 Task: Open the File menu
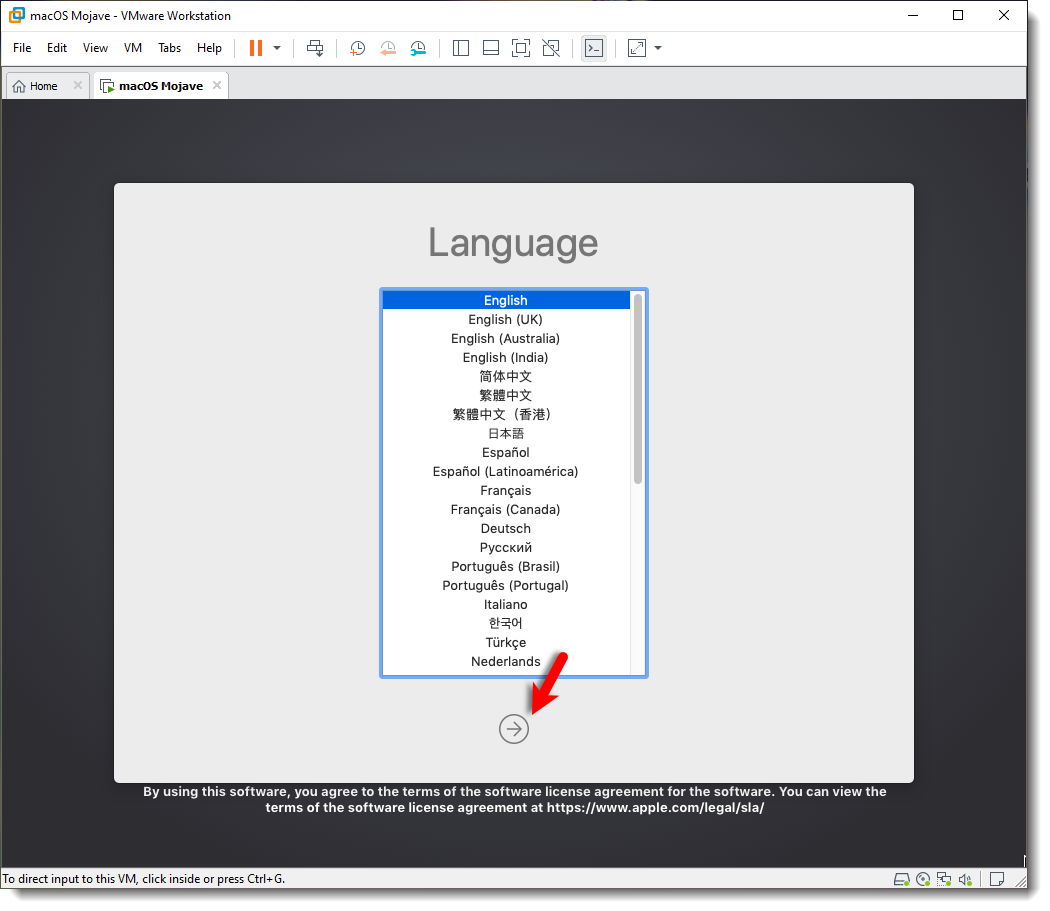22,48
